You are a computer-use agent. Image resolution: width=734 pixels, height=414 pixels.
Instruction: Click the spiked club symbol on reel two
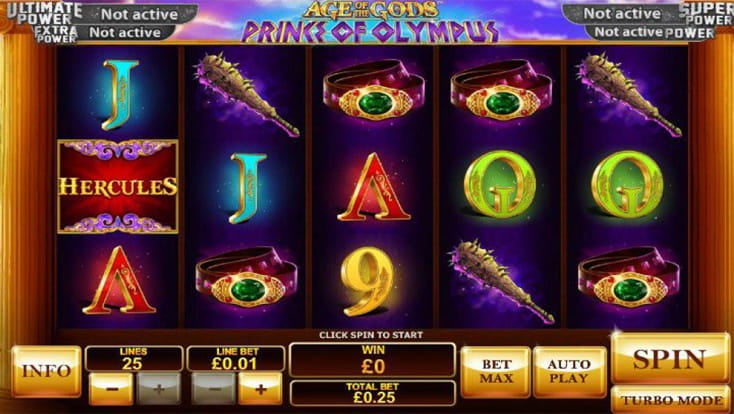(x=245, y=94)
